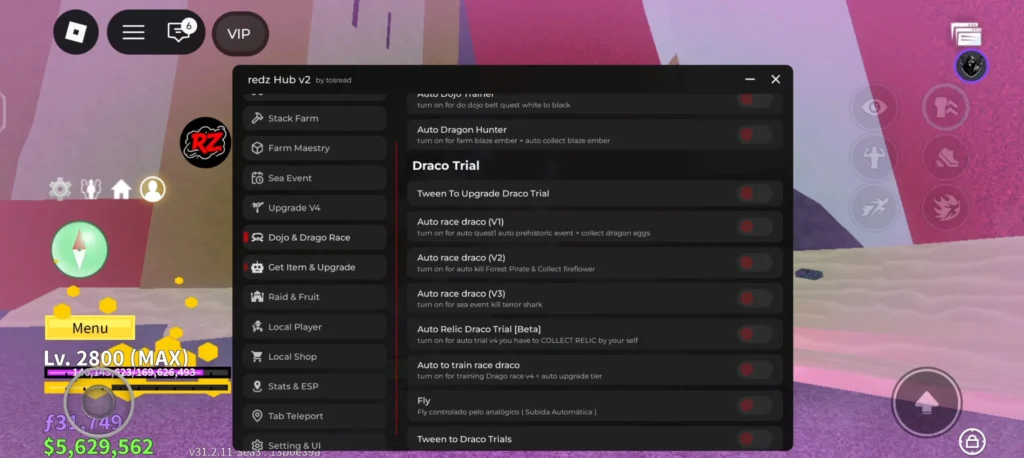Open chat with 6 notifications
Screen dimensions: 1024x458
(x=180, y=31)
